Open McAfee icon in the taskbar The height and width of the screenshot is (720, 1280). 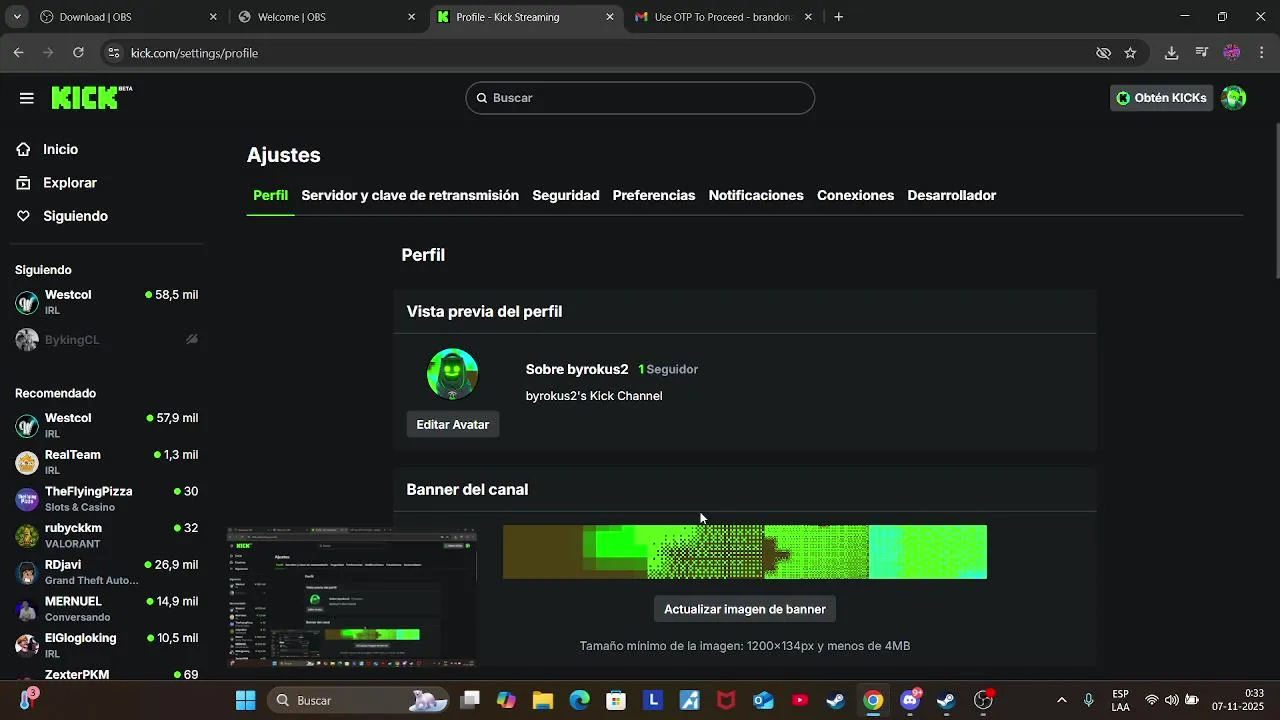pyautogui.click(x=726, y=700)
